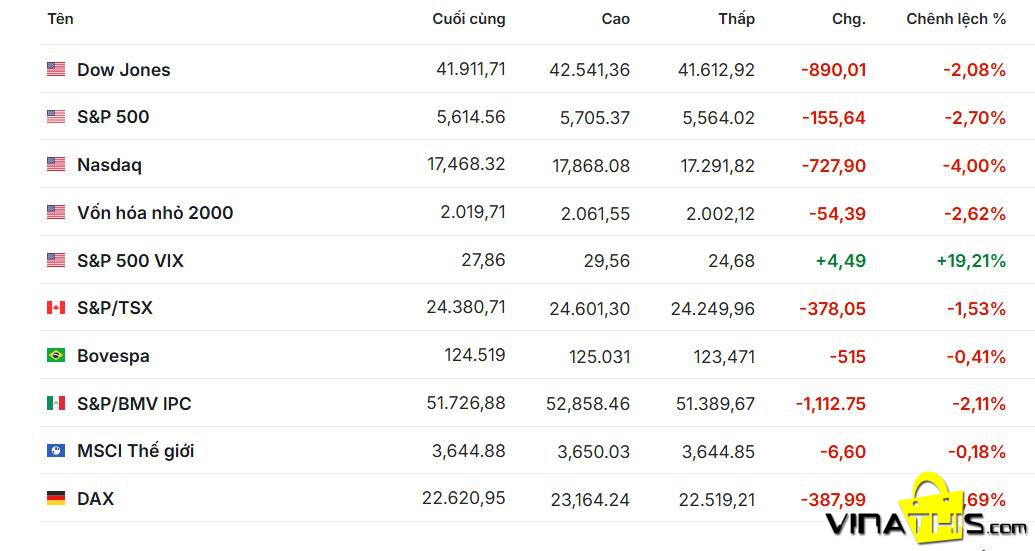Sort table by Cuối cùng column
Screen dimensions: 1035x551
pyautogui.click(x=469, y=19)
